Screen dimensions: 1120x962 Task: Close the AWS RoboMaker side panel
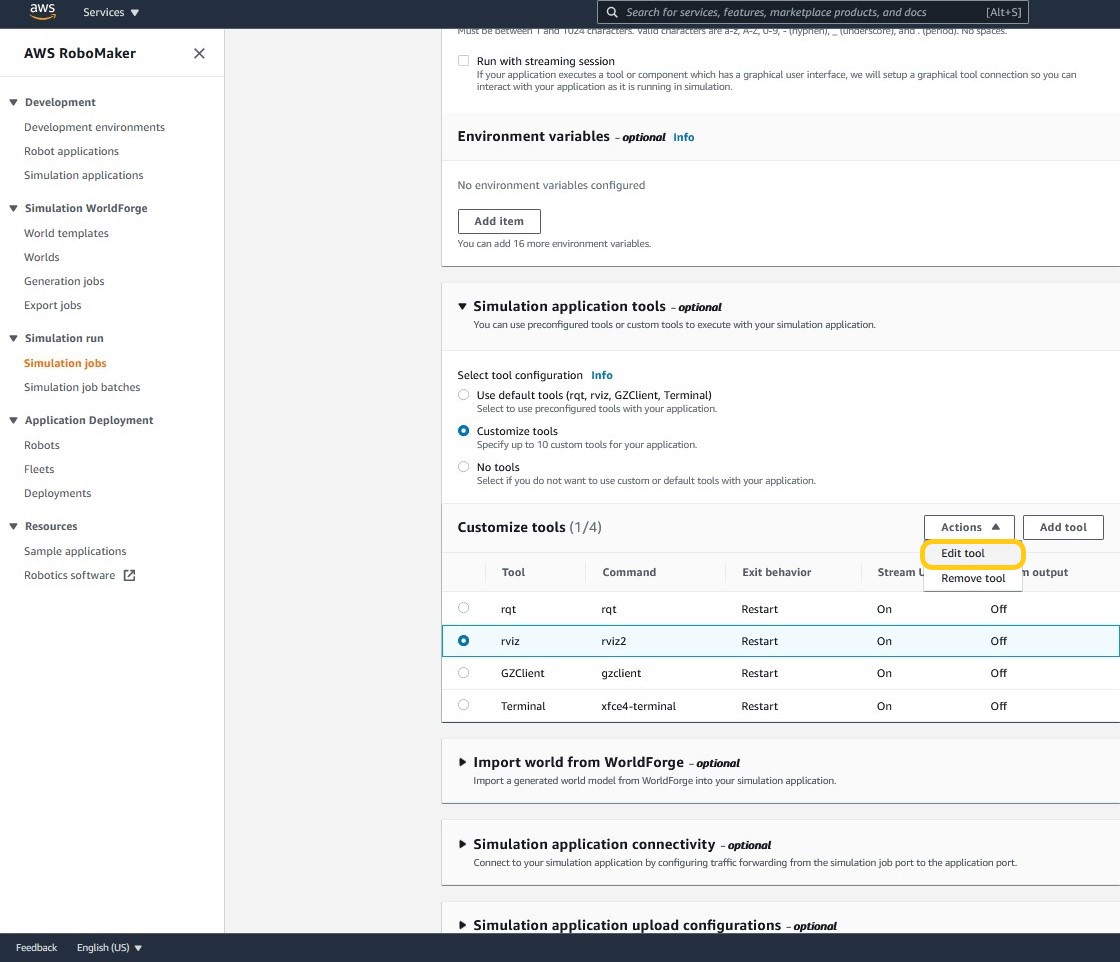coord(199,54)
